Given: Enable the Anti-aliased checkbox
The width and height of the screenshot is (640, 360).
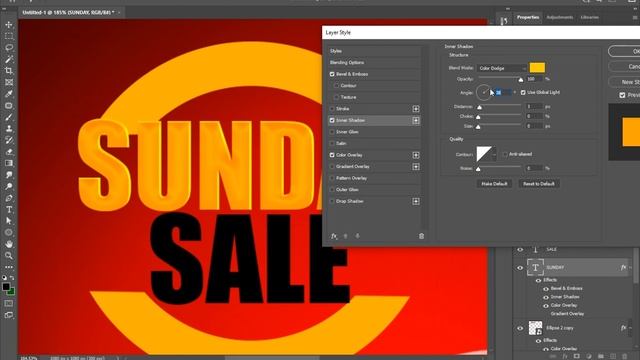Looking at the screenshot, I should pos(505,154).
